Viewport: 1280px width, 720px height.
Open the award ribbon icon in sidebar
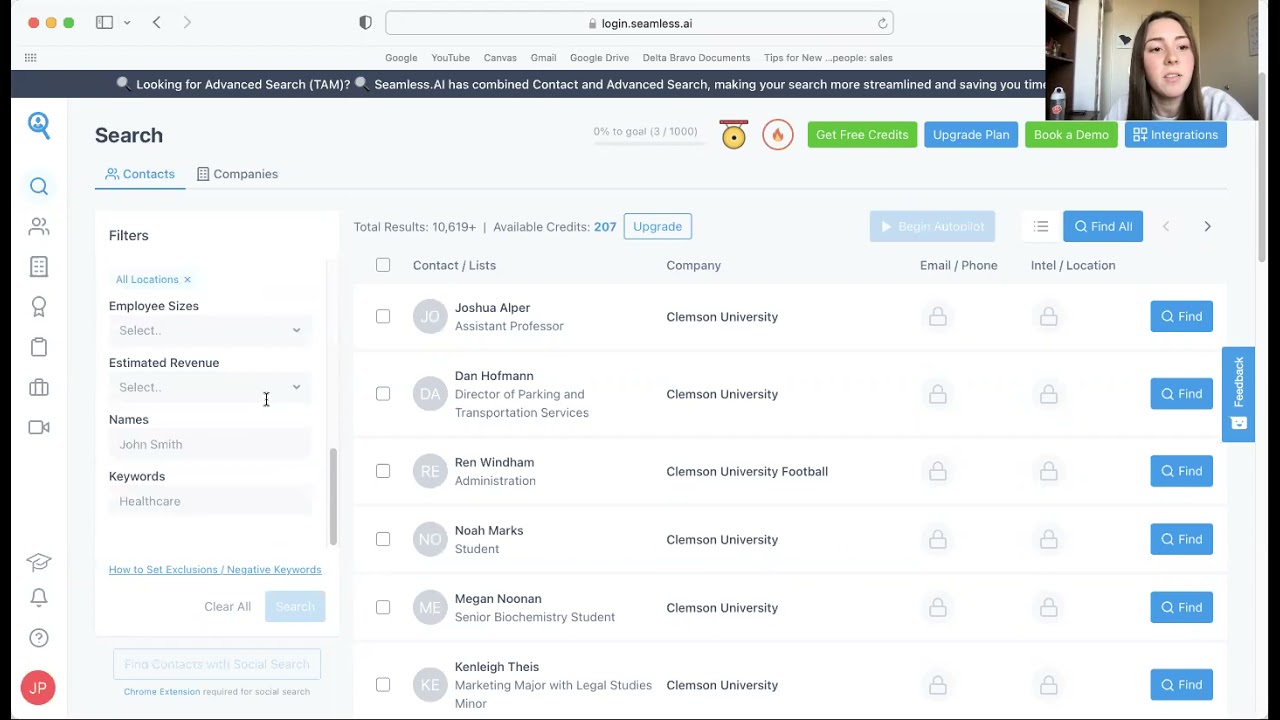39,307
